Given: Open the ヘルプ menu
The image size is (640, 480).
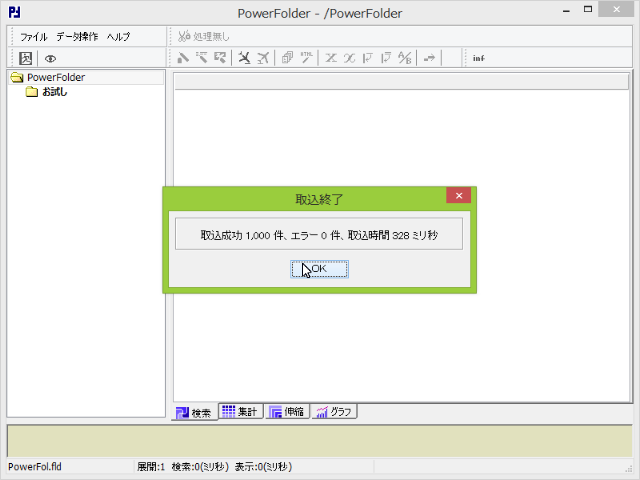Looking at the screenshot, I should [118, 37].
